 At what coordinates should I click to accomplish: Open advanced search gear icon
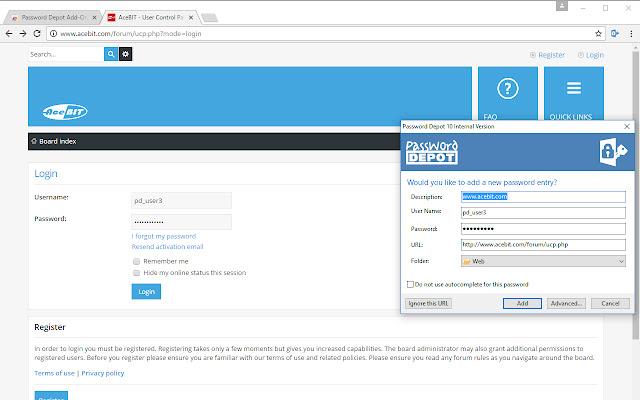point(125,54)
